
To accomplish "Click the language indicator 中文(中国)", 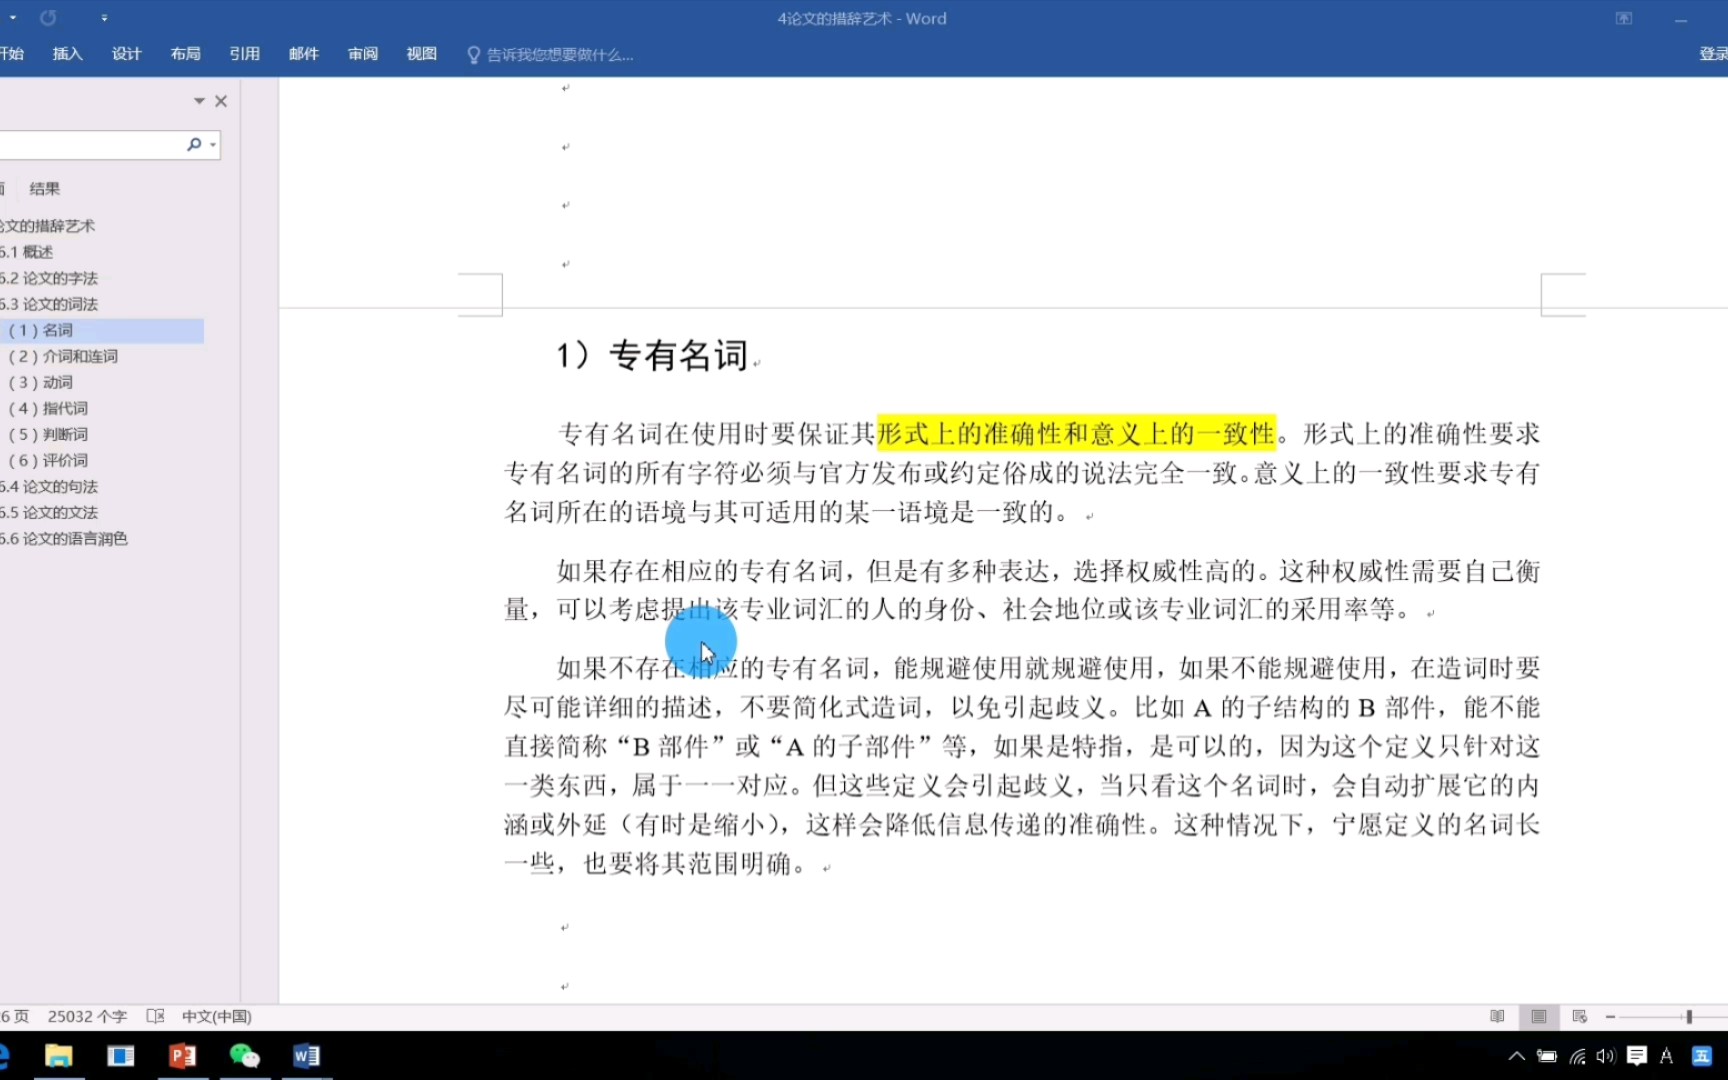I will pyautogui.click(x=216, y=1016).
